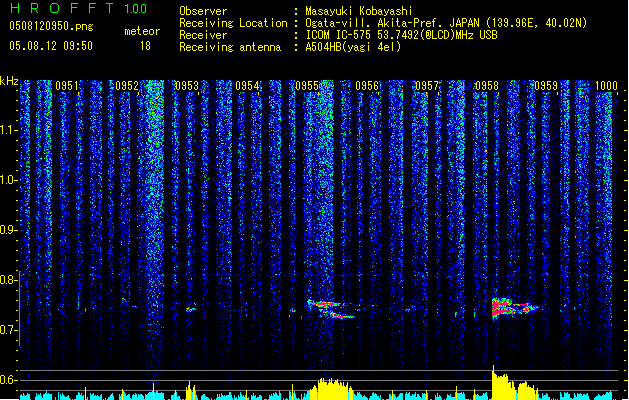Click the 0953 time marker
Screen dimensions: 629x400
click(x=187, y=86)
